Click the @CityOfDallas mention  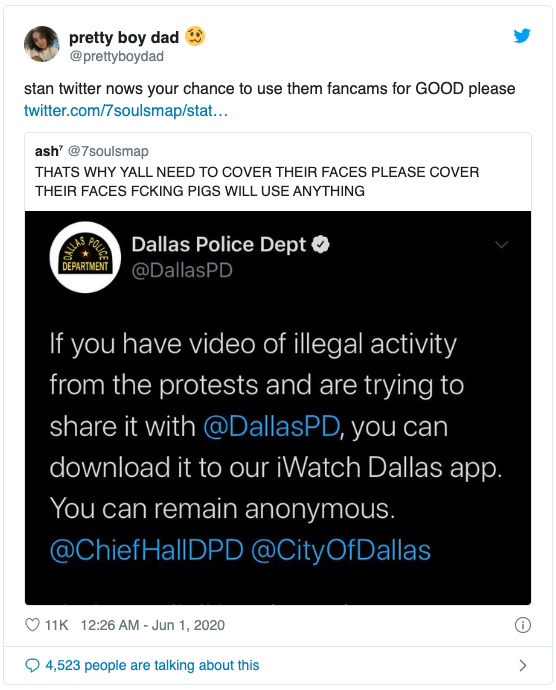341,550
